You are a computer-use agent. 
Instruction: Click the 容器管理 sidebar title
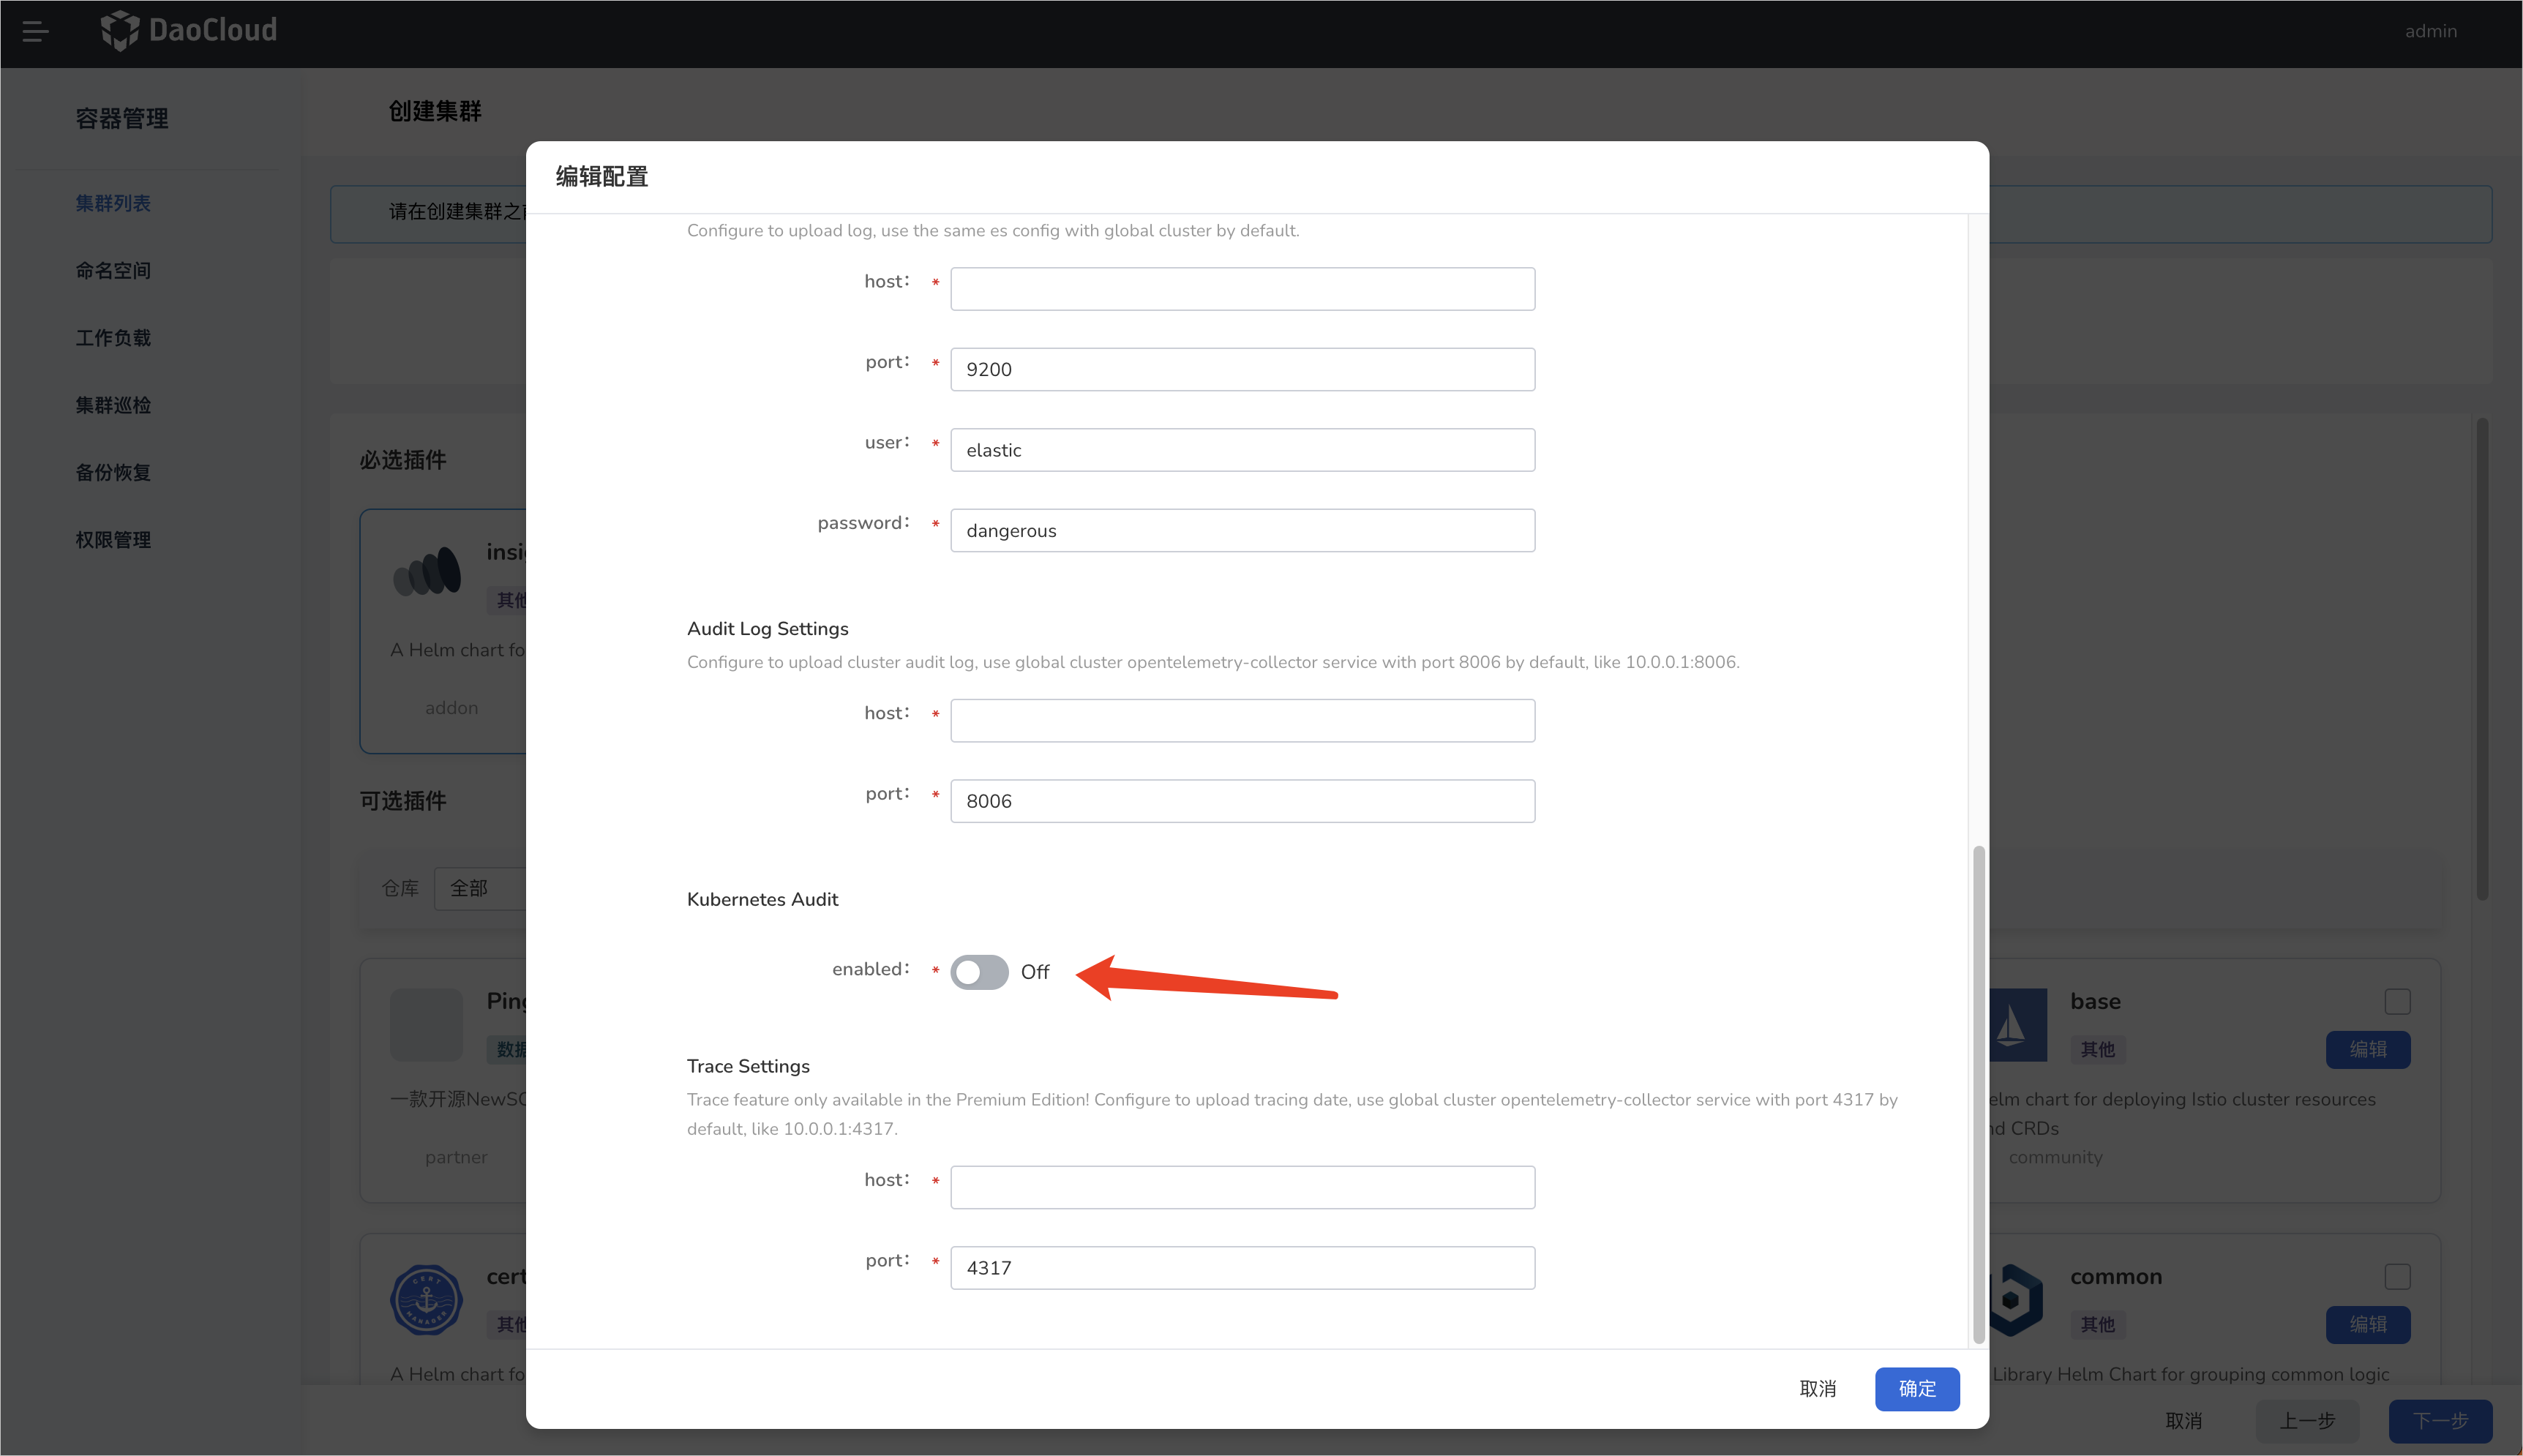[x=122, y=119]
